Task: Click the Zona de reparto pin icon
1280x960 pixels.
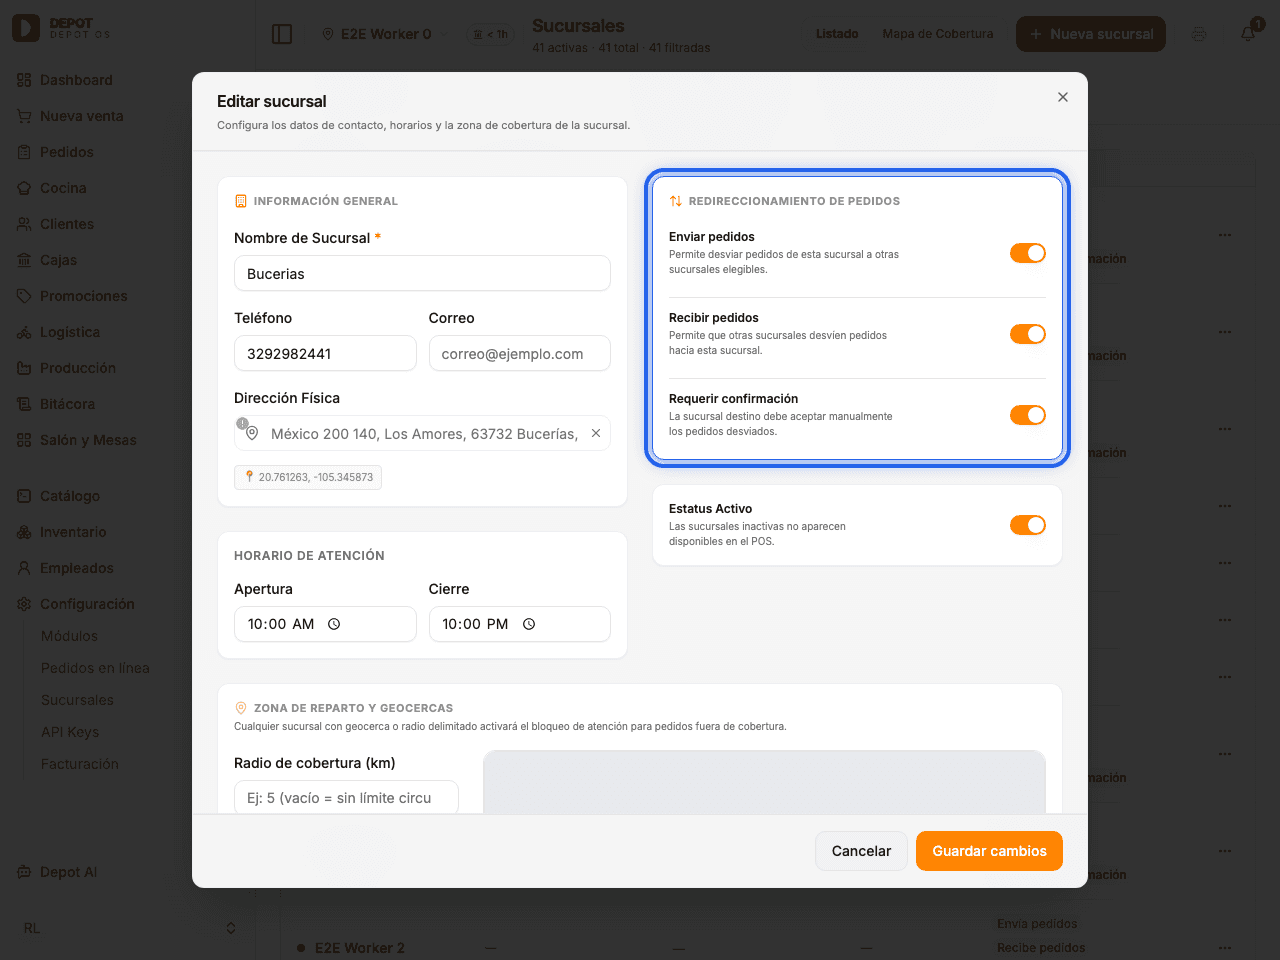Action: 241,708
